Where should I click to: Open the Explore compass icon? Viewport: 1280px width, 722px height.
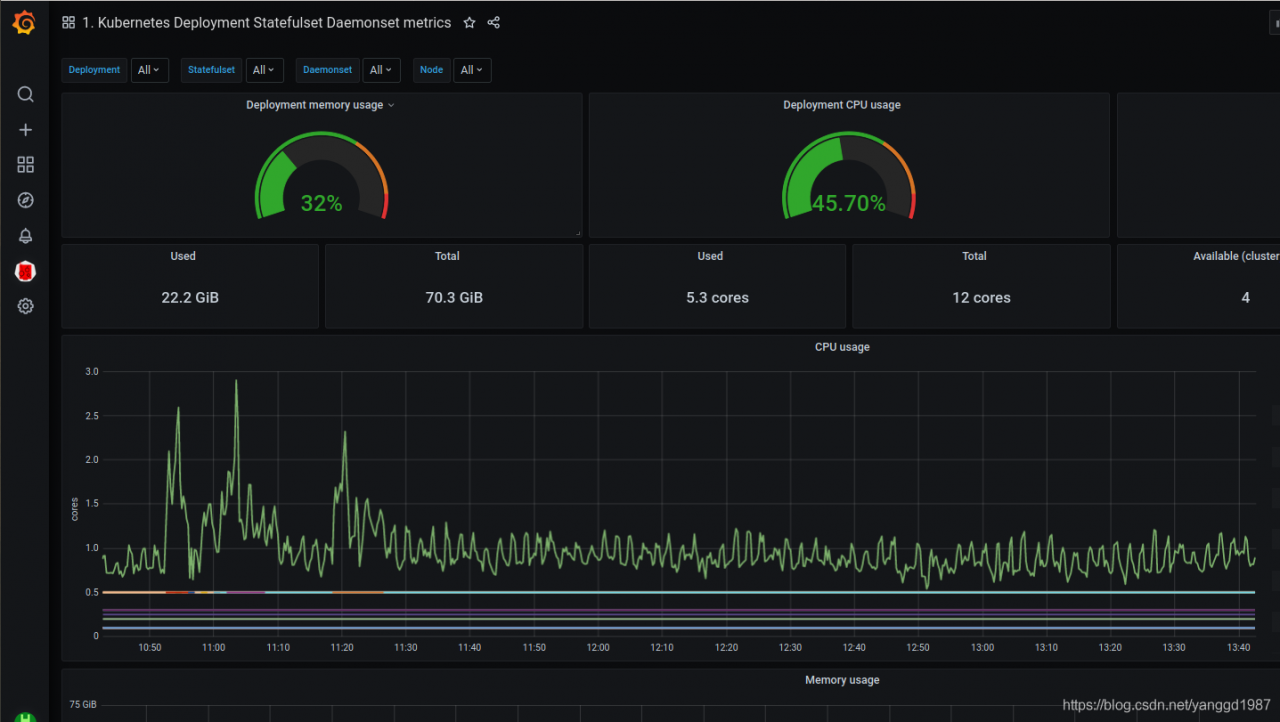pos(26,200)
